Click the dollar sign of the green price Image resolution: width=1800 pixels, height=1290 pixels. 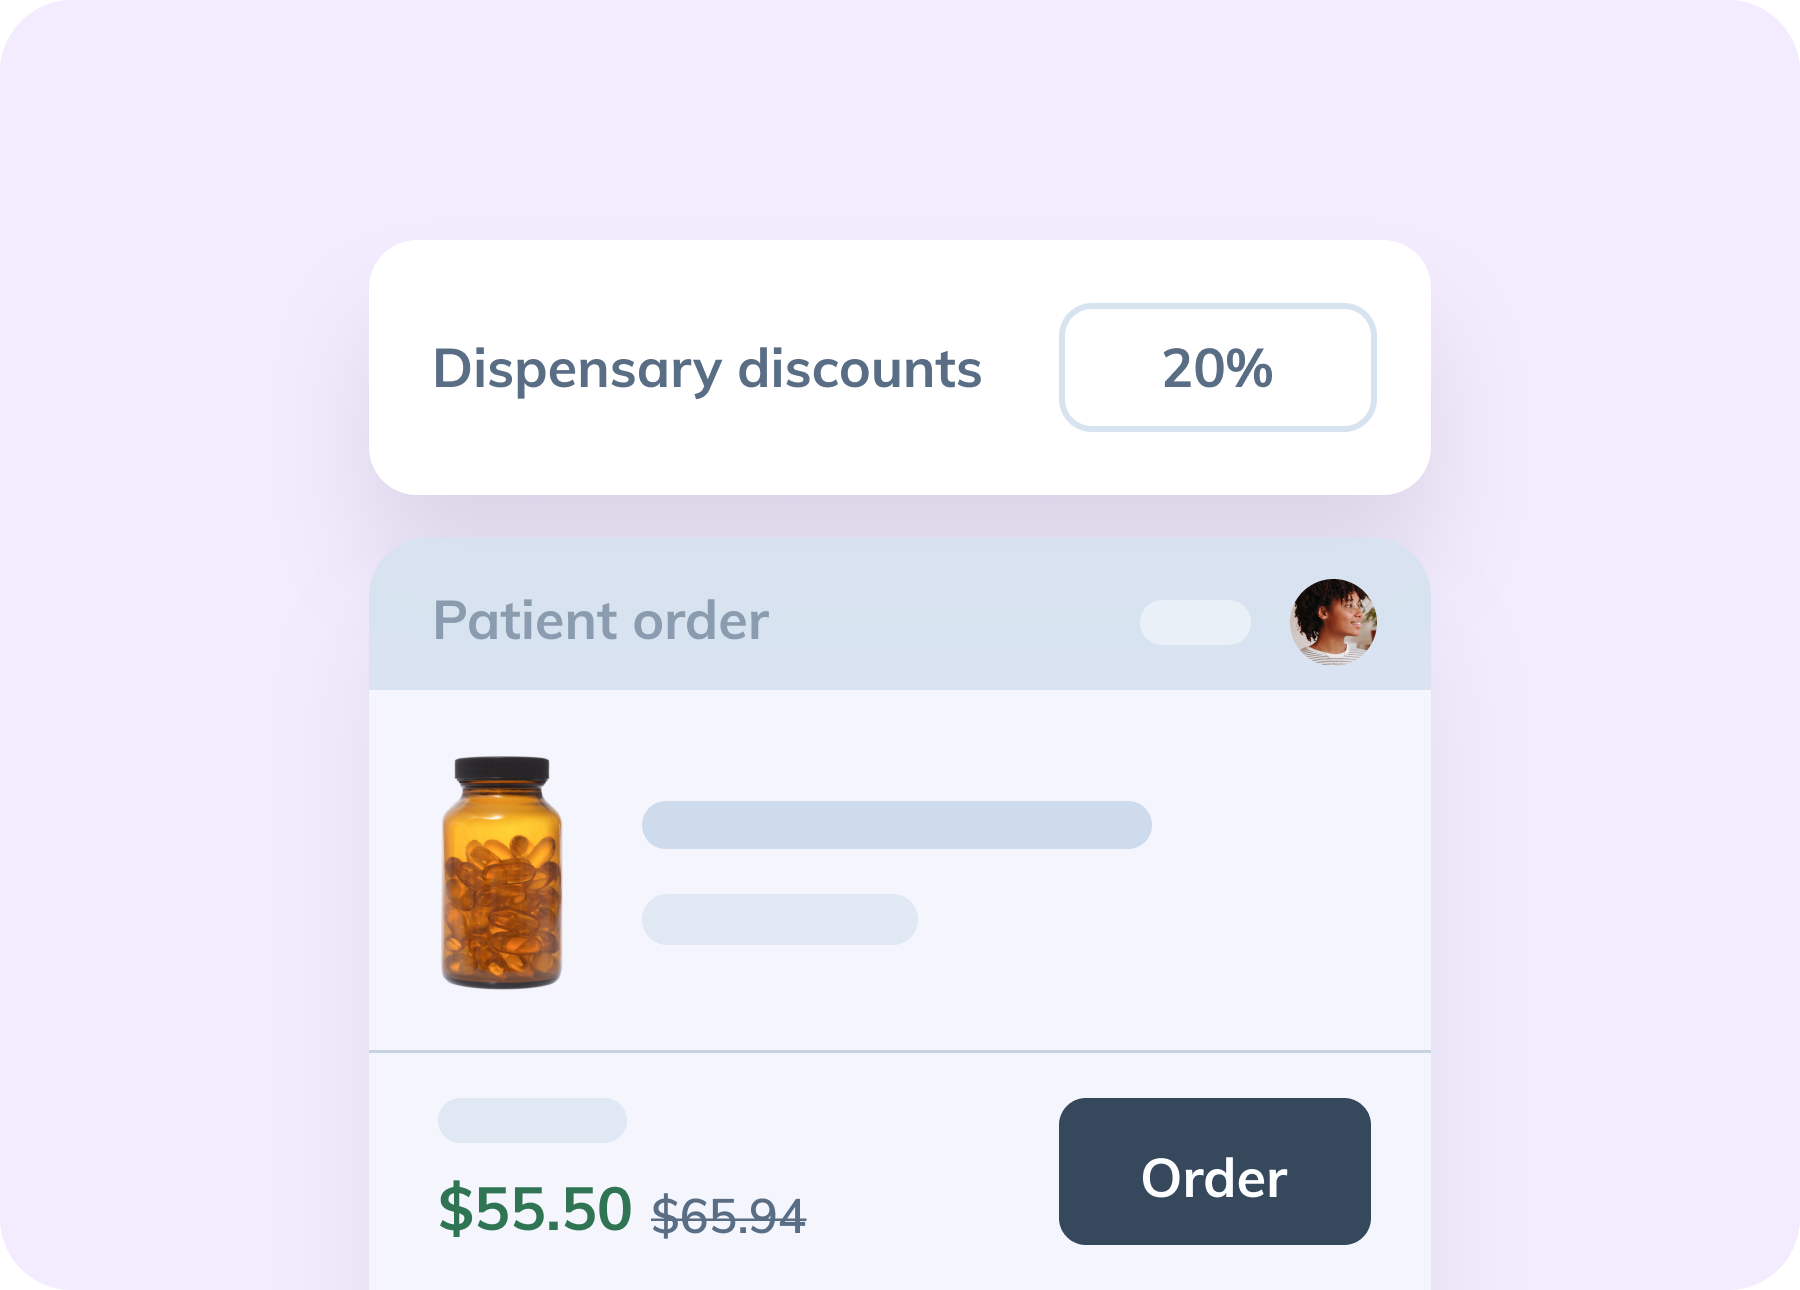click(x=455, y=1208)
